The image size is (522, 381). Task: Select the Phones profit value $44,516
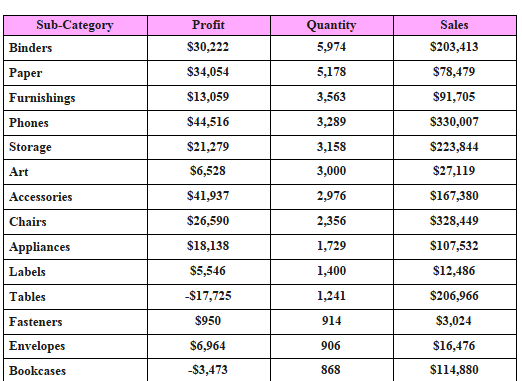point(208,122)
